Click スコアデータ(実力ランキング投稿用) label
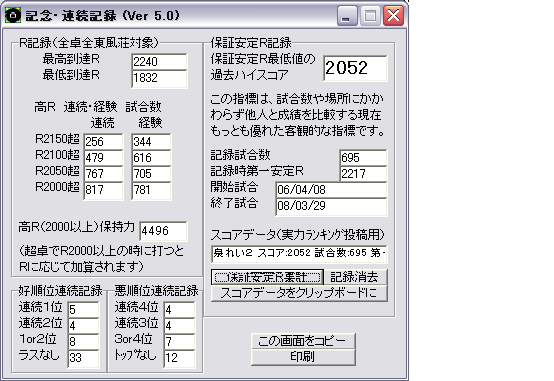This screenshot has height=381, width=554. point(297,235)
